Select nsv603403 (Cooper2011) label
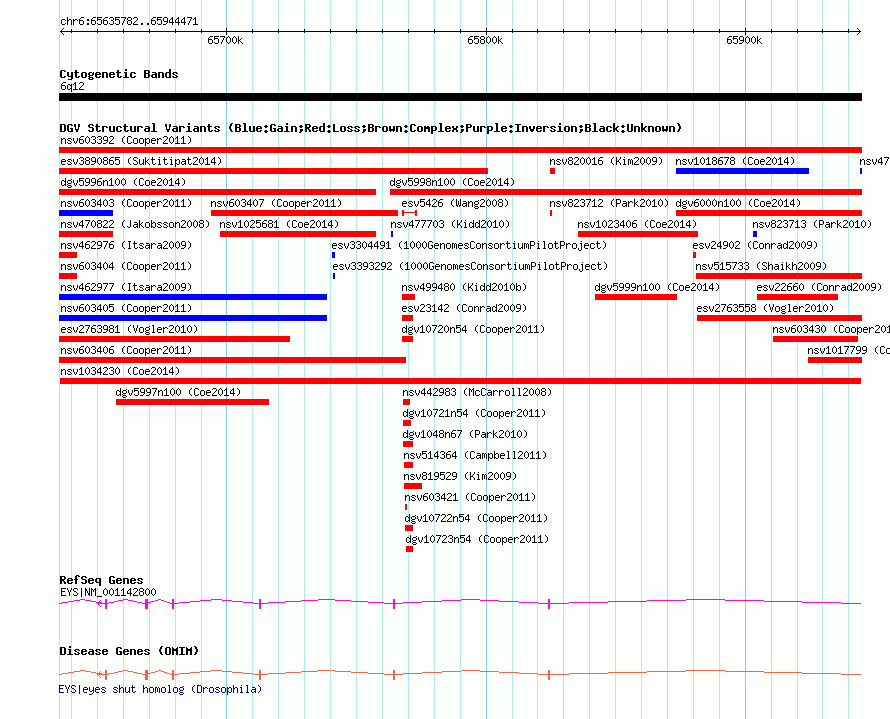This screenshot has height=719, width=890. click(x=126, y=203)
